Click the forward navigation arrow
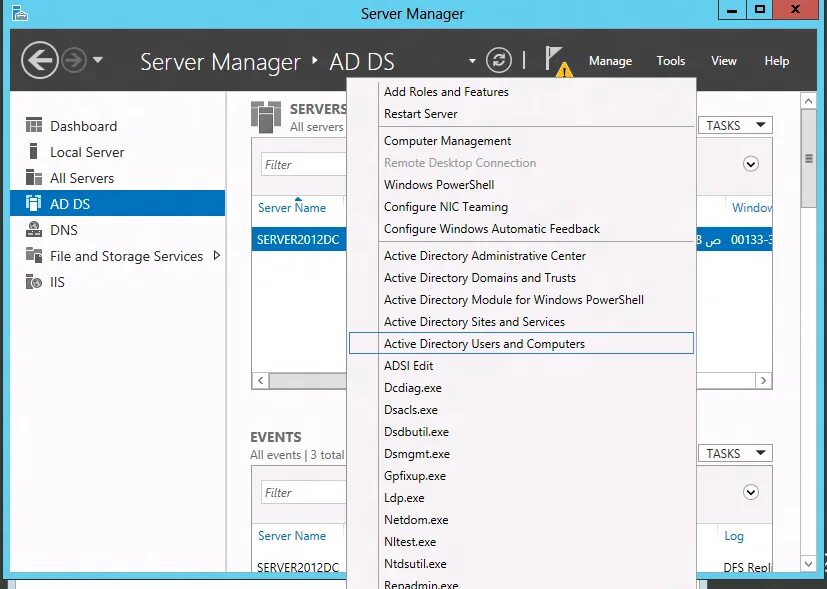The image size is (827, 589). click(x=74, y=61)
